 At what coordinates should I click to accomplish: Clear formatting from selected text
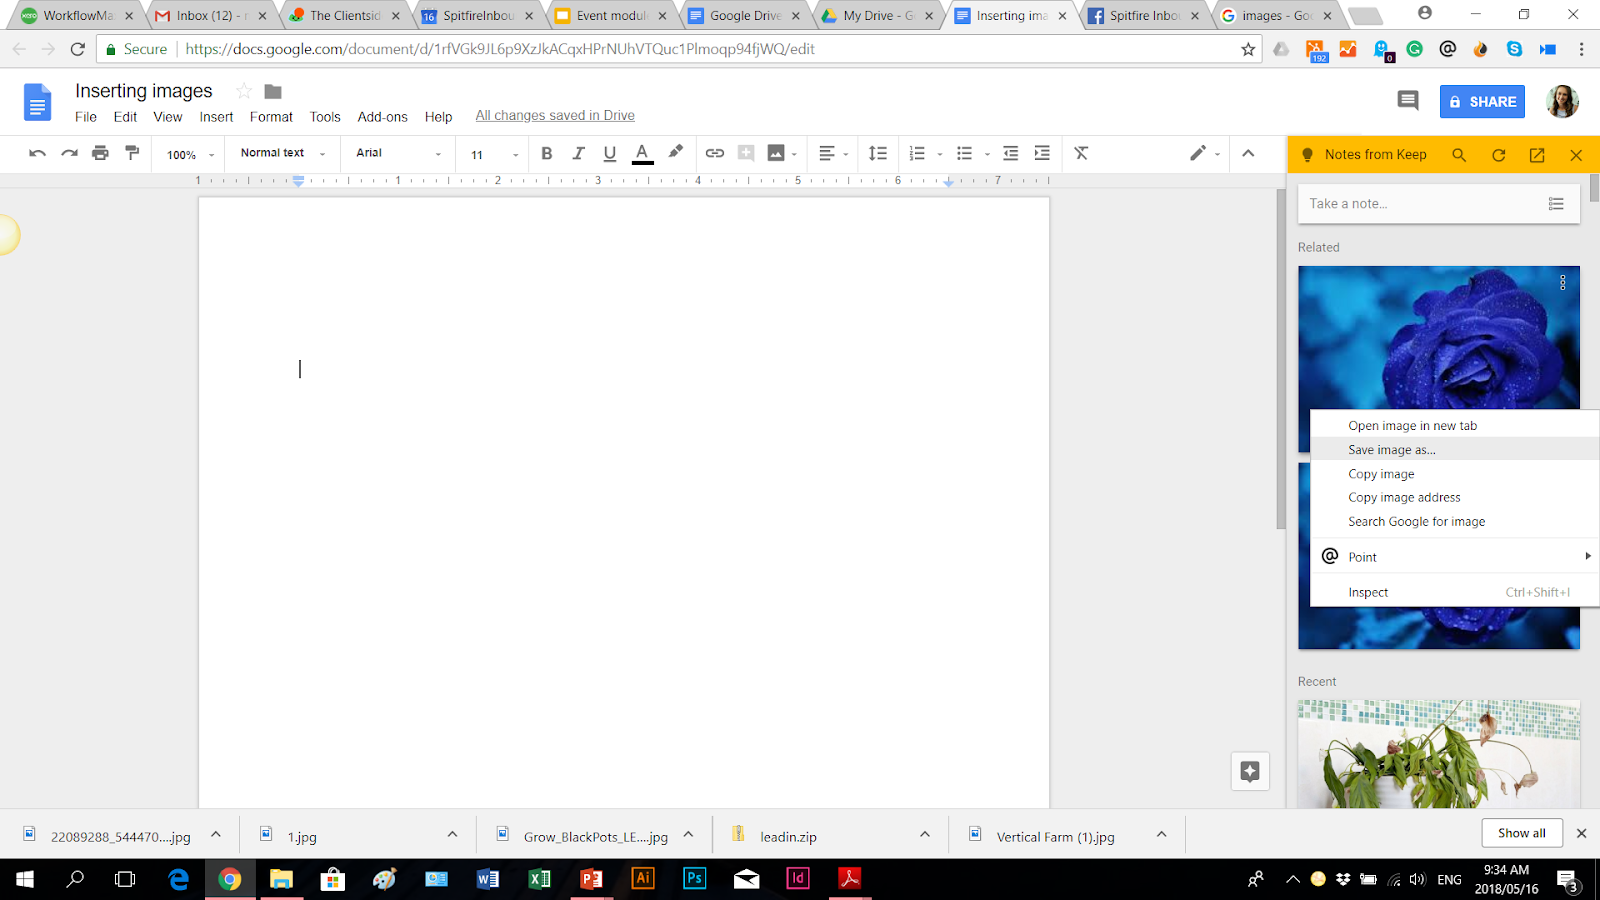pyautogui.click(x=1081, y=153)
